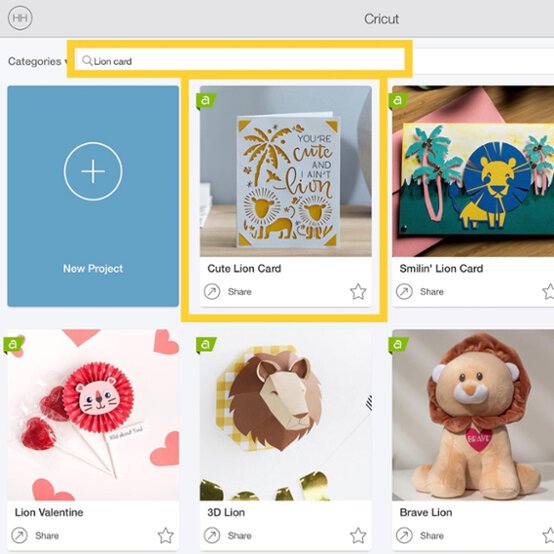Expand the Categories dropdown
554x554 pixels.
coord(38,61)
